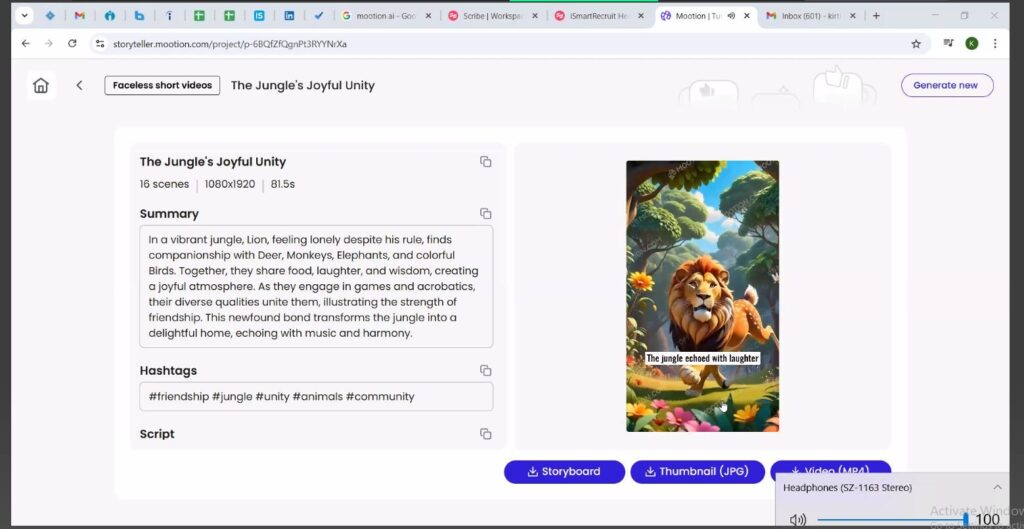Screen dimensions: 1024x529
Task: Copy the title The Jungle's Joyful Unity
Action: coord(485,162)
